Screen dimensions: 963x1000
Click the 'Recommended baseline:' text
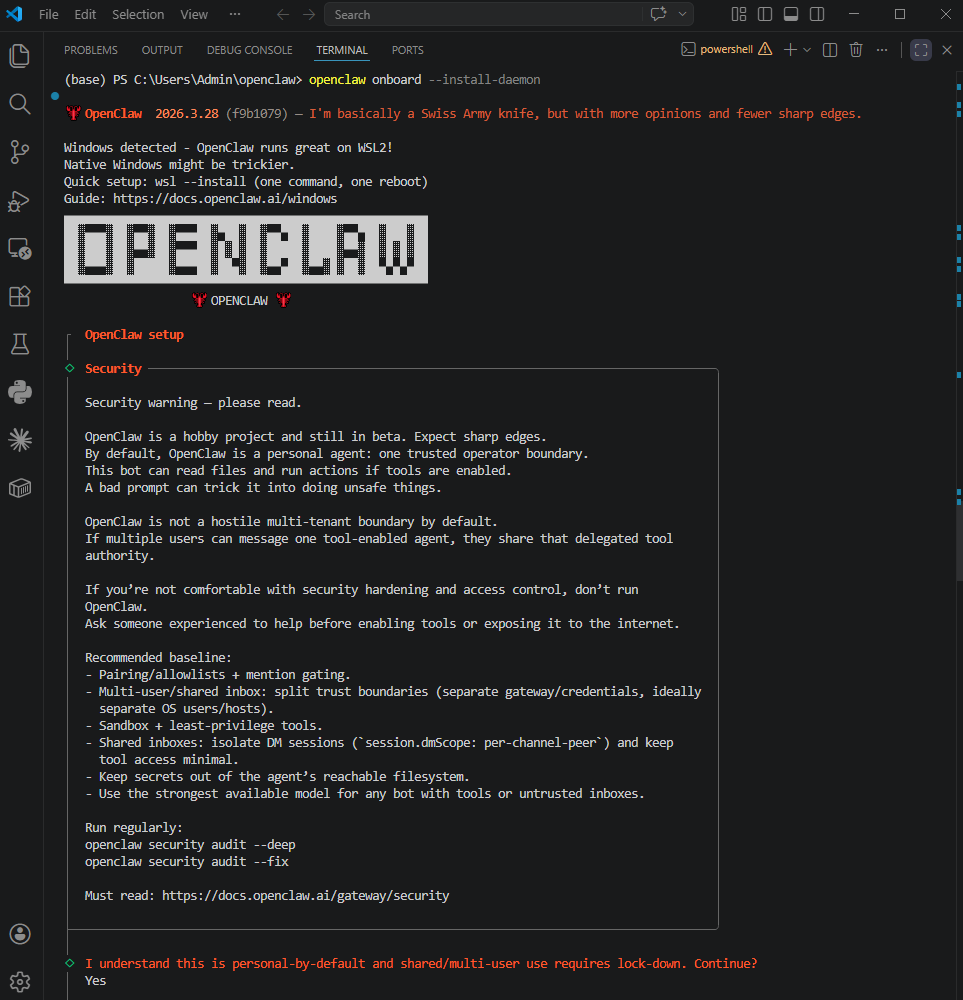point(158,658)
